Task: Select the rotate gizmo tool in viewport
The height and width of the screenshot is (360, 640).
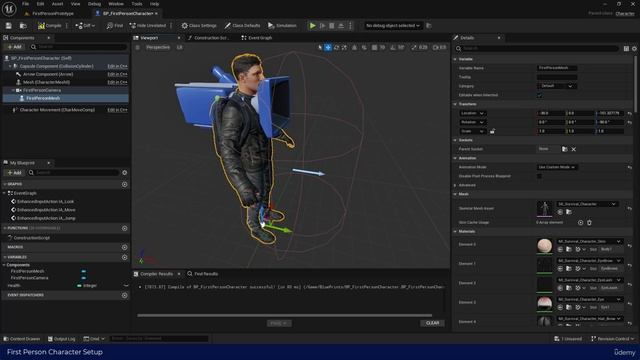Action: tap(336, 47)
